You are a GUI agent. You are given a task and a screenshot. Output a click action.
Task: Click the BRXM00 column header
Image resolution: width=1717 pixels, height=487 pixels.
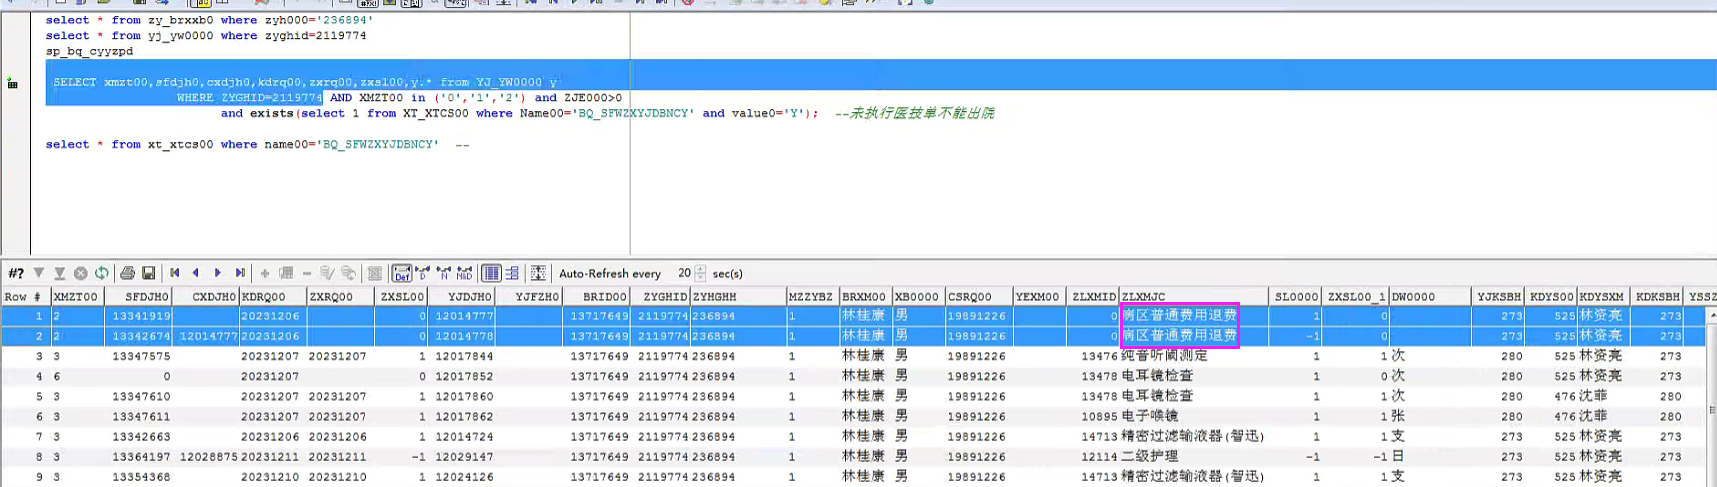[865, 297]
